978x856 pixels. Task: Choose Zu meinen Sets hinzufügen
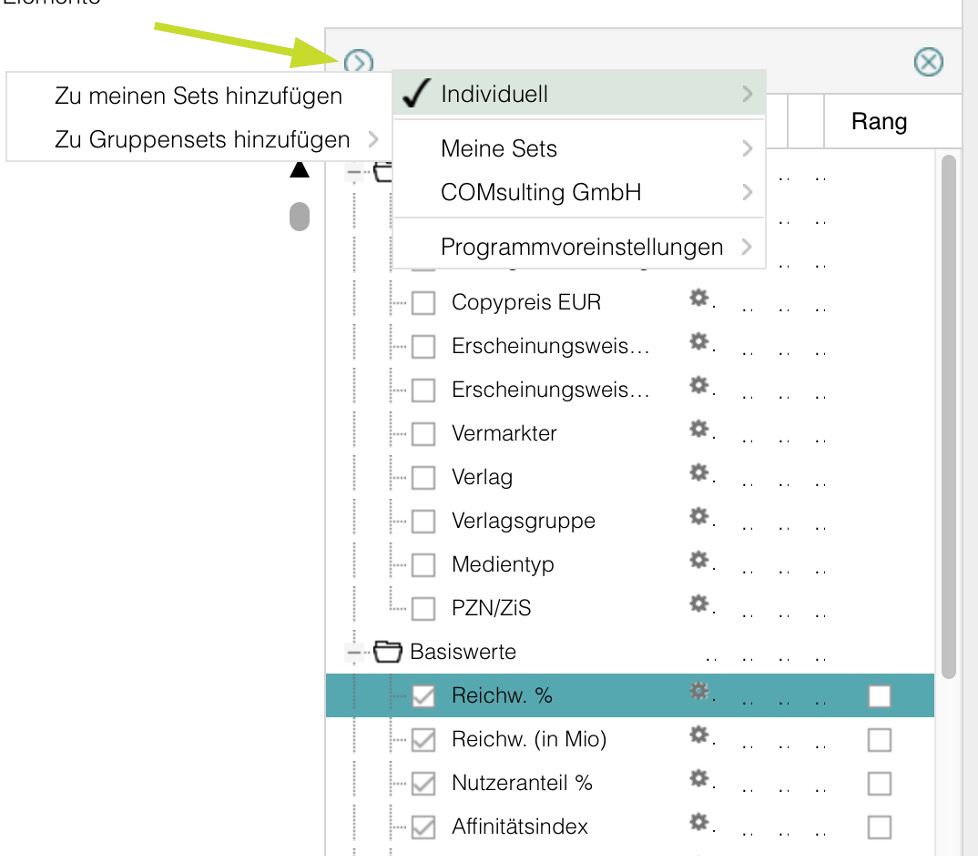click(x=198, y=96)
